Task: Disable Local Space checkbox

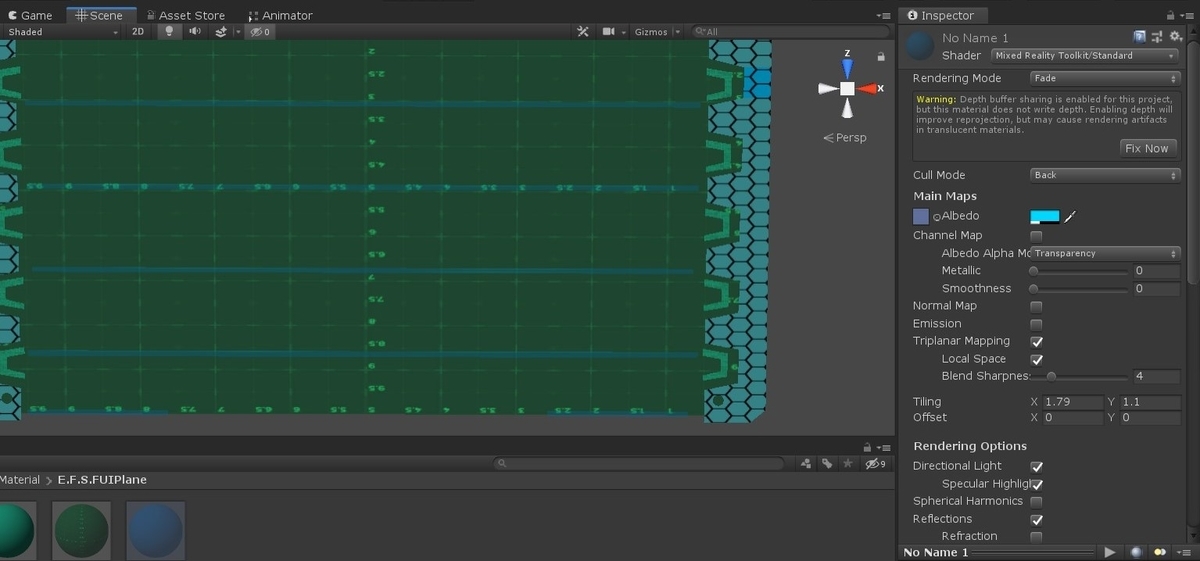Action: tap(1036, 359)
